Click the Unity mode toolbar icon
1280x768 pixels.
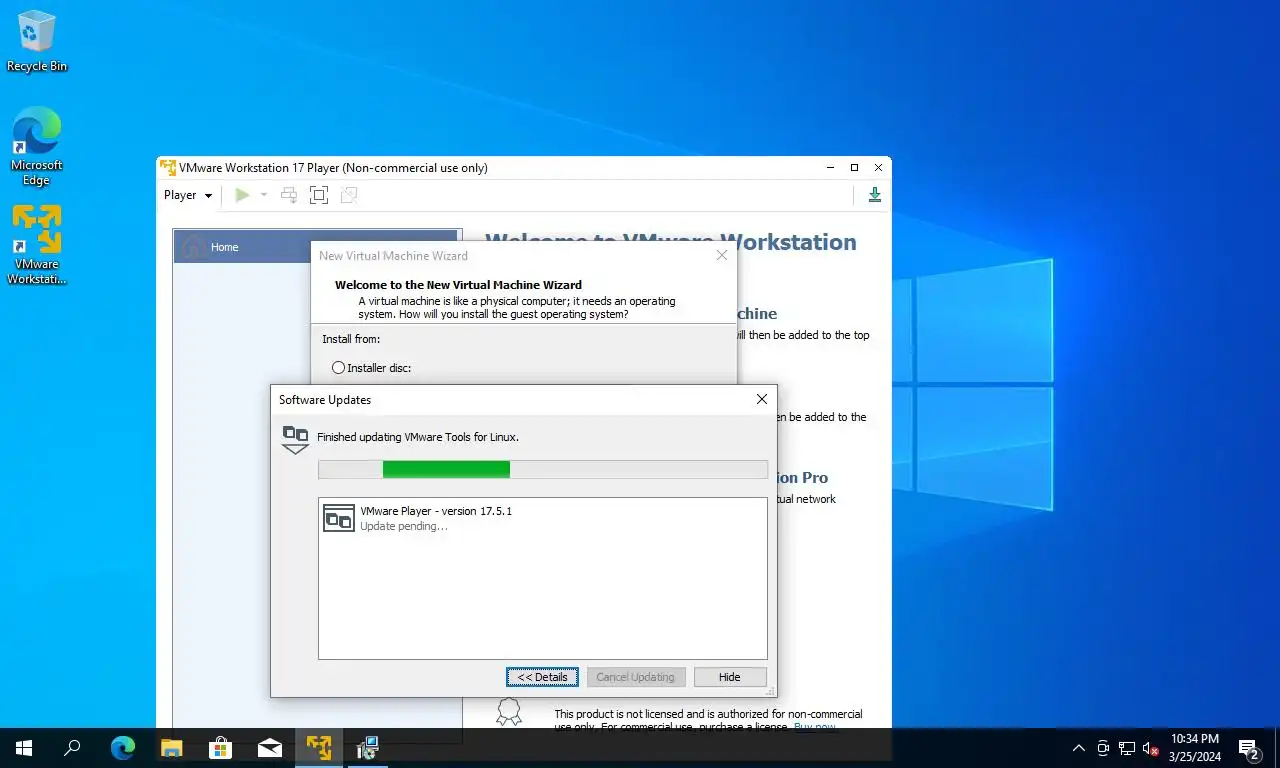click(x=349, y=195)
